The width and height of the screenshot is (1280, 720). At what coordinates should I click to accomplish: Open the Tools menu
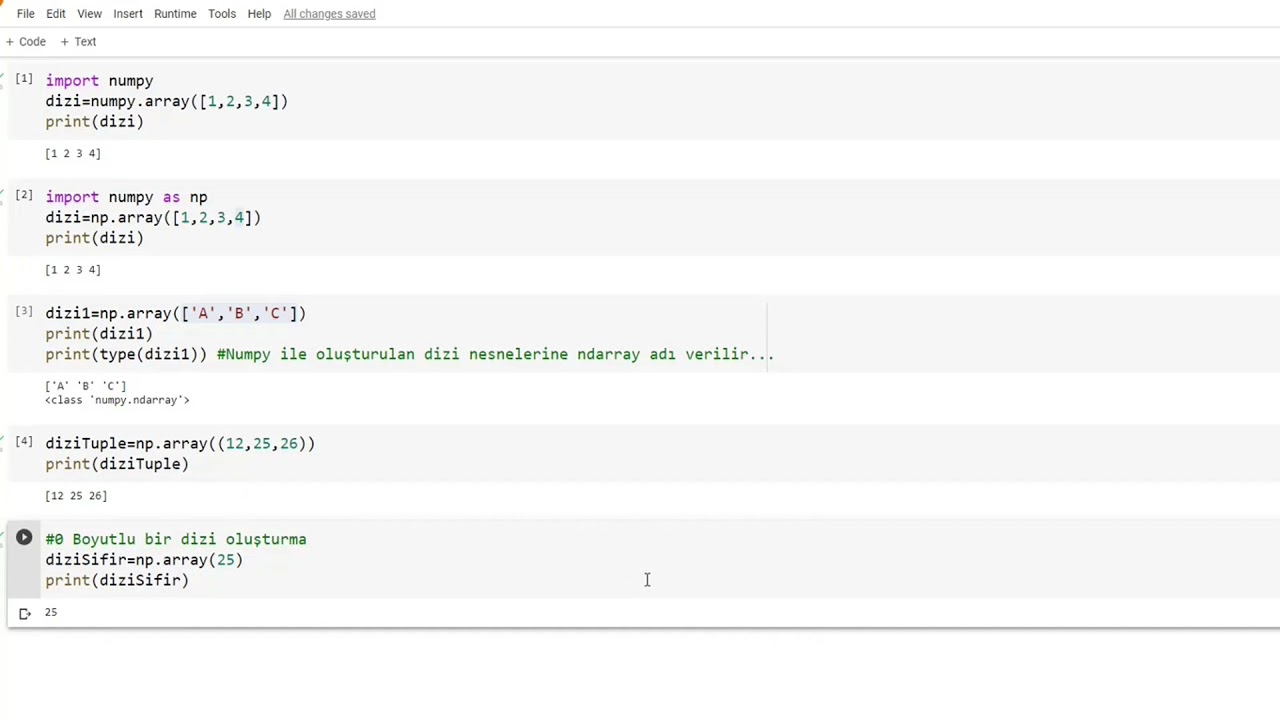222,14
